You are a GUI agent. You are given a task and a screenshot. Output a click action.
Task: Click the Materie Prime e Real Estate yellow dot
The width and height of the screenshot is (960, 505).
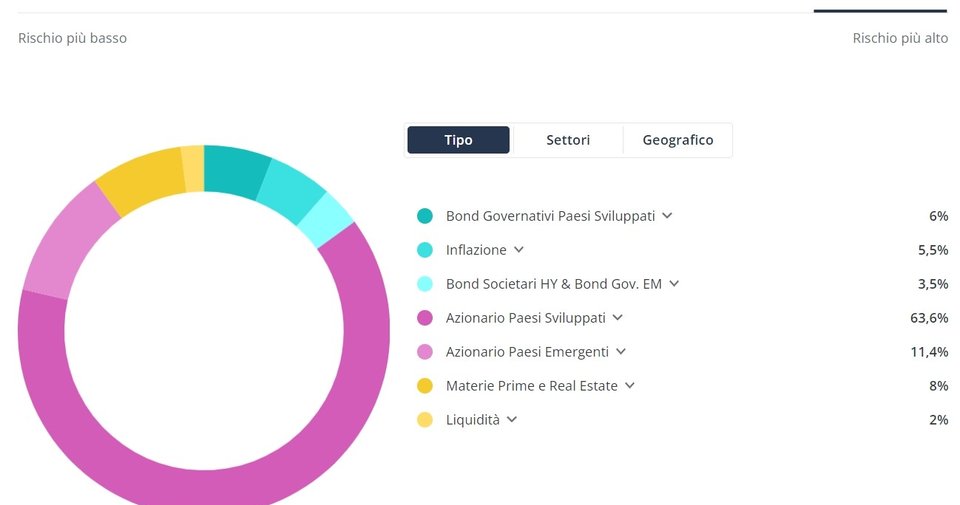[x=424, y=386]
